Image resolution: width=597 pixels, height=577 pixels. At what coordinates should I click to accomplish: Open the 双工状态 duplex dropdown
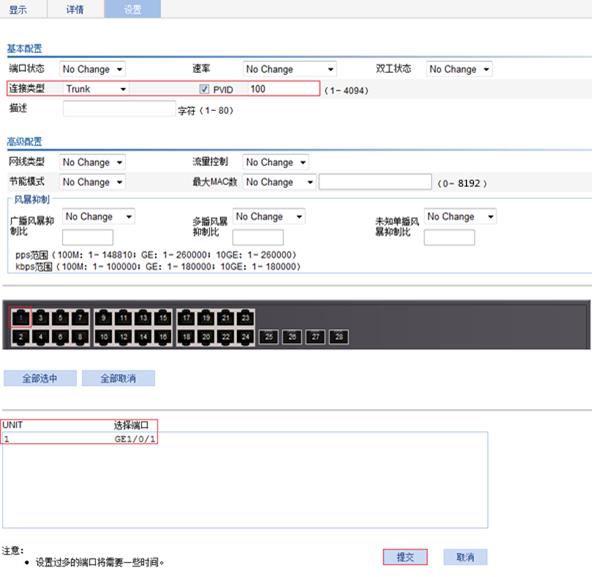point(459,69)
